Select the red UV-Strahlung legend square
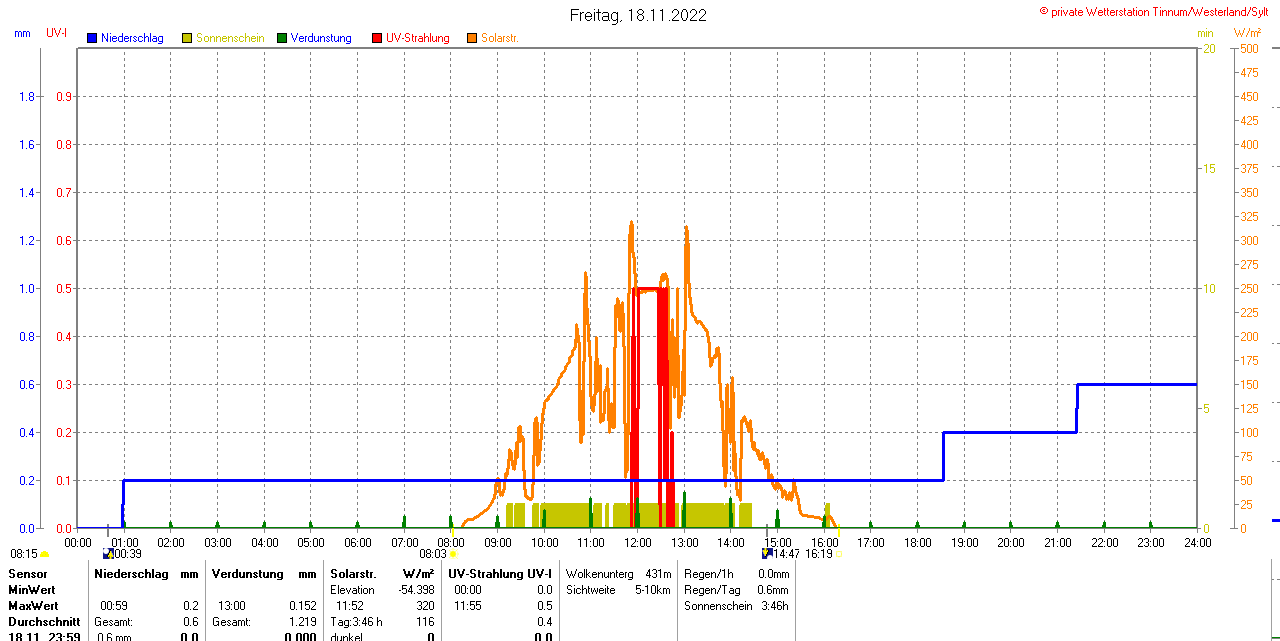The image size is (1280, 641). (x=377, y=38)
